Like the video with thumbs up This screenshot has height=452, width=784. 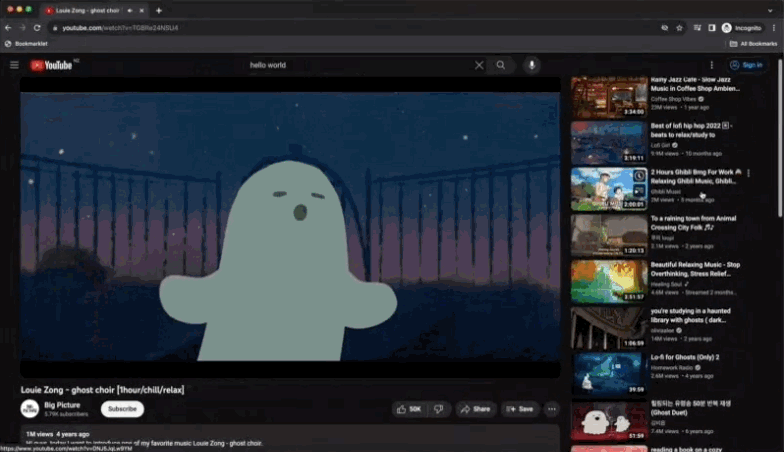[x=409, y=409]
